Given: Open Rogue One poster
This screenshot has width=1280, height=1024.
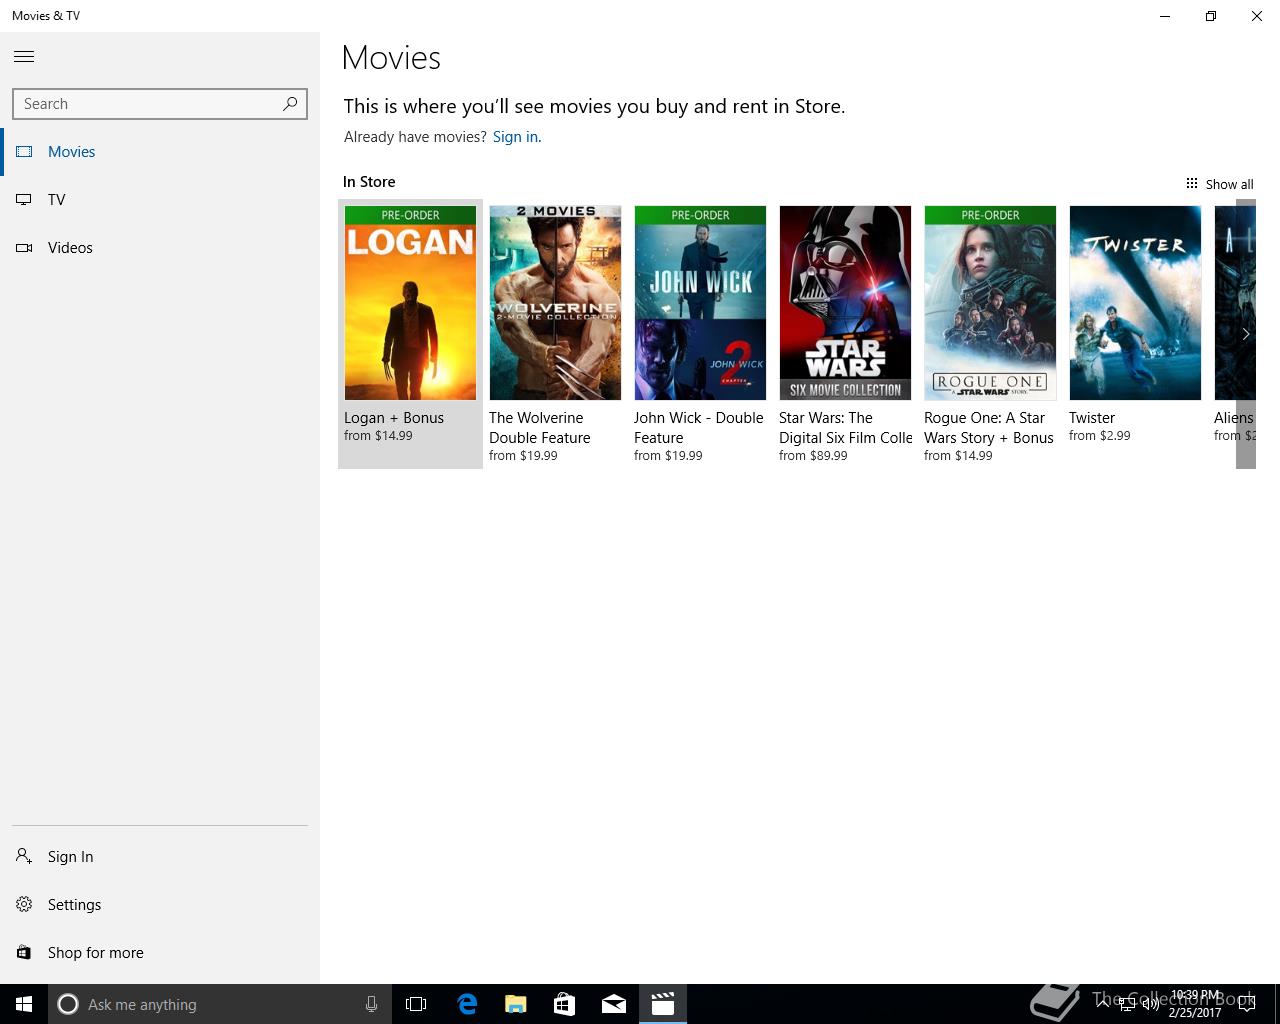Looking at the screenshot, I should click(x=990, y=303).
